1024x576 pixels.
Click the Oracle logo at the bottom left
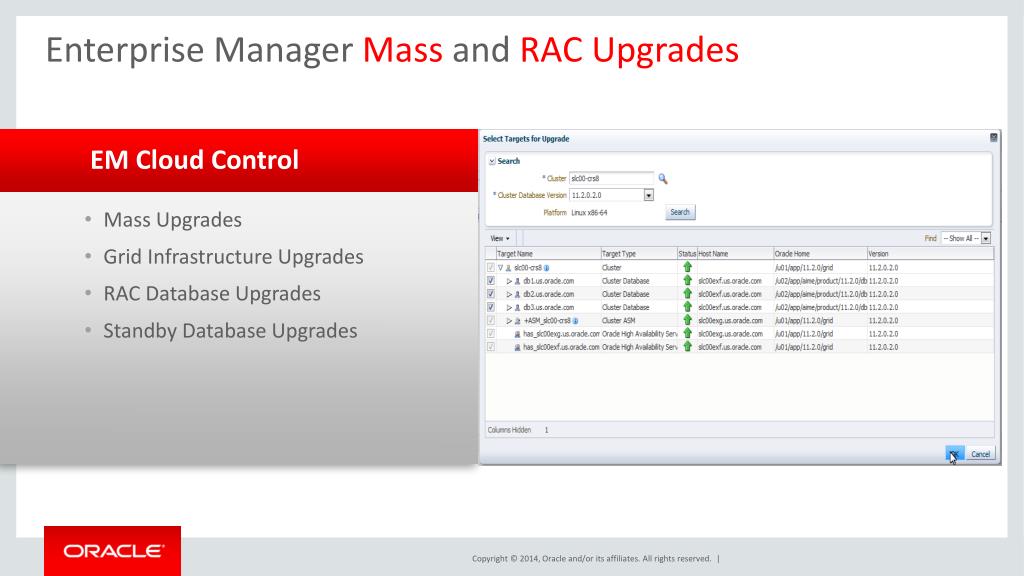(112, 551)
